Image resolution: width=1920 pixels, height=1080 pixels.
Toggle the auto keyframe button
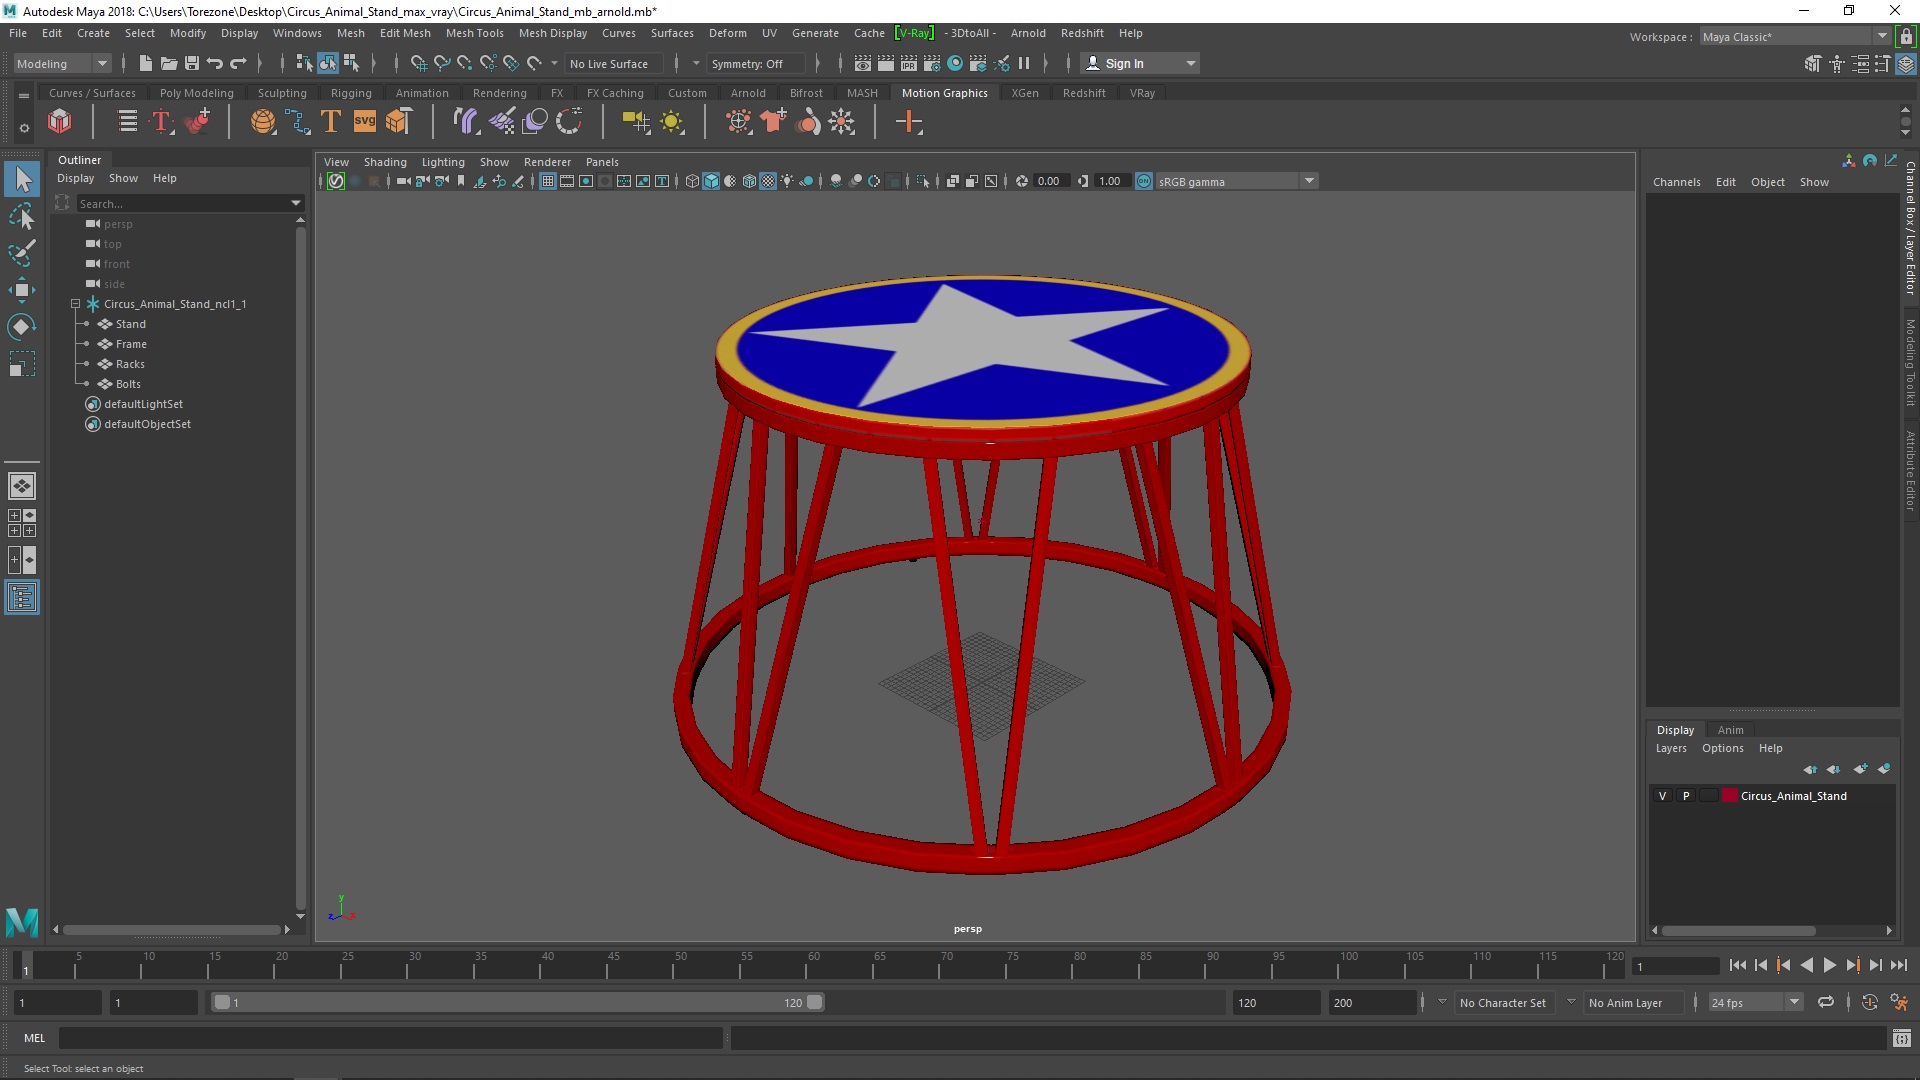1869,1002
